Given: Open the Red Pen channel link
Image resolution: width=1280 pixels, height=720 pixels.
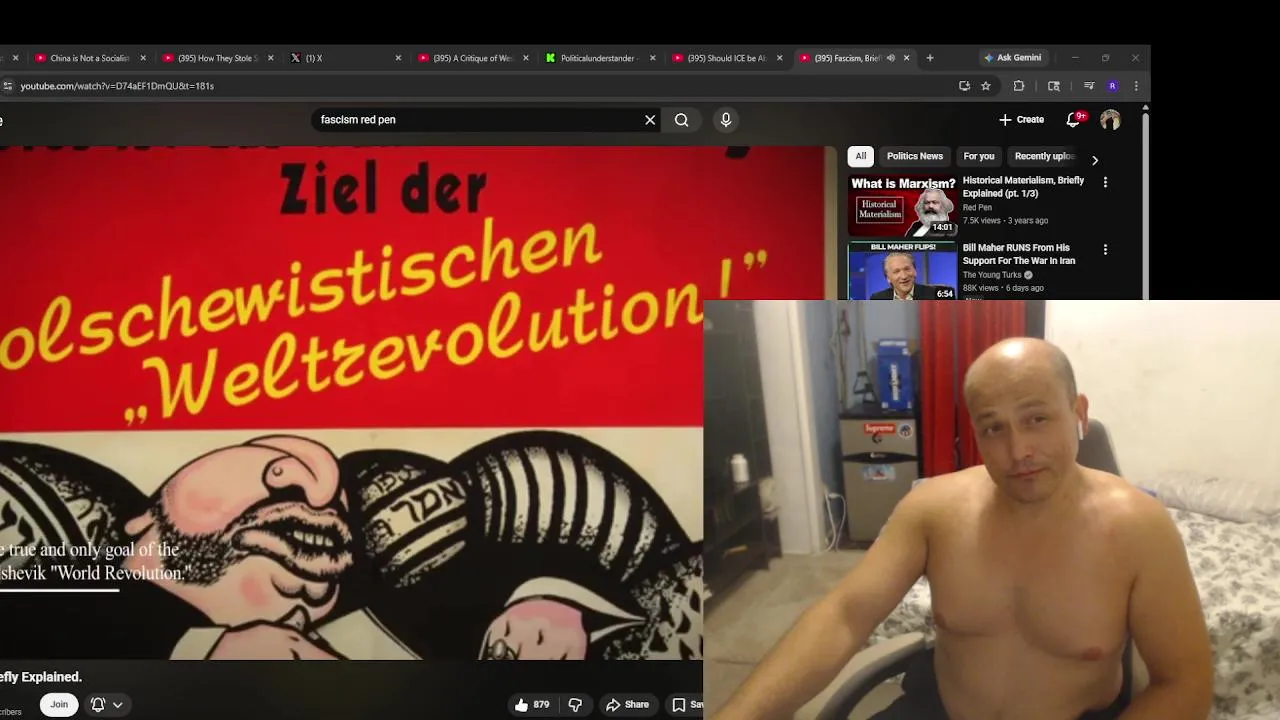Looking at the screenshot, I should pyautogui.click(x=977, y=208).
